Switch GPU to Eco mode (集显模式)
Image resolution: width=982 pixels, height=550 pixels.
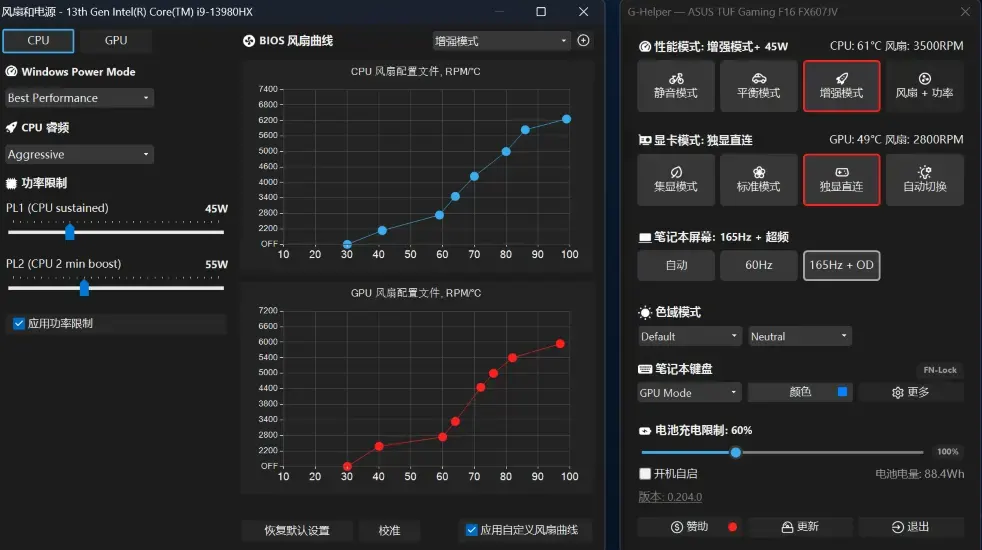(x=676, y=180)
